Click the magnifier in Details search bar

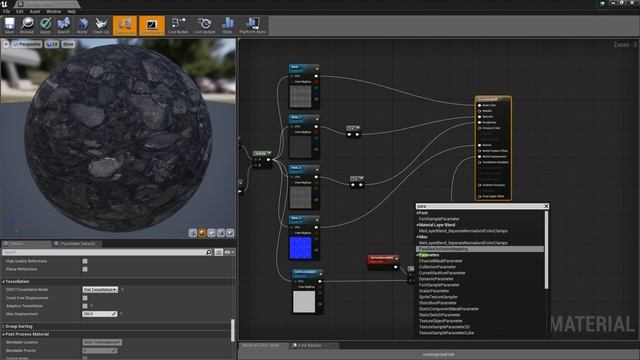[x=209, y=252]
